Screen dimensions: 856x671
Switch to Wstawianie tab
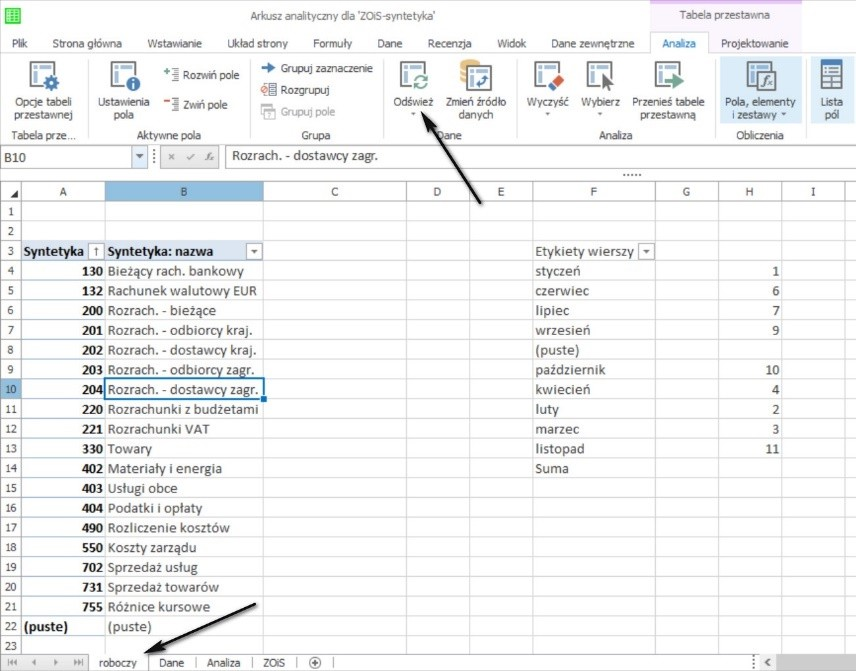[175, 43]
